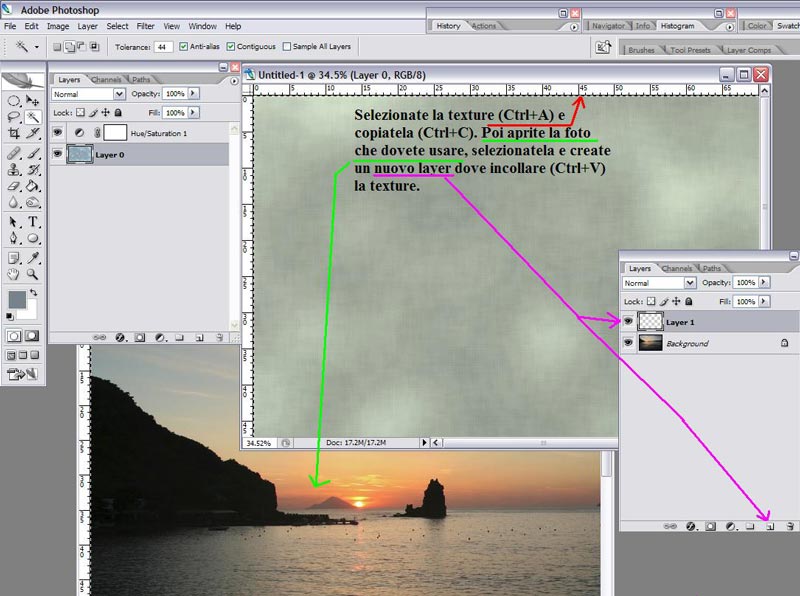Open left Layers panel options menu arrow
Viewport: 800px width, 596px height.
[x=234, y=81]
